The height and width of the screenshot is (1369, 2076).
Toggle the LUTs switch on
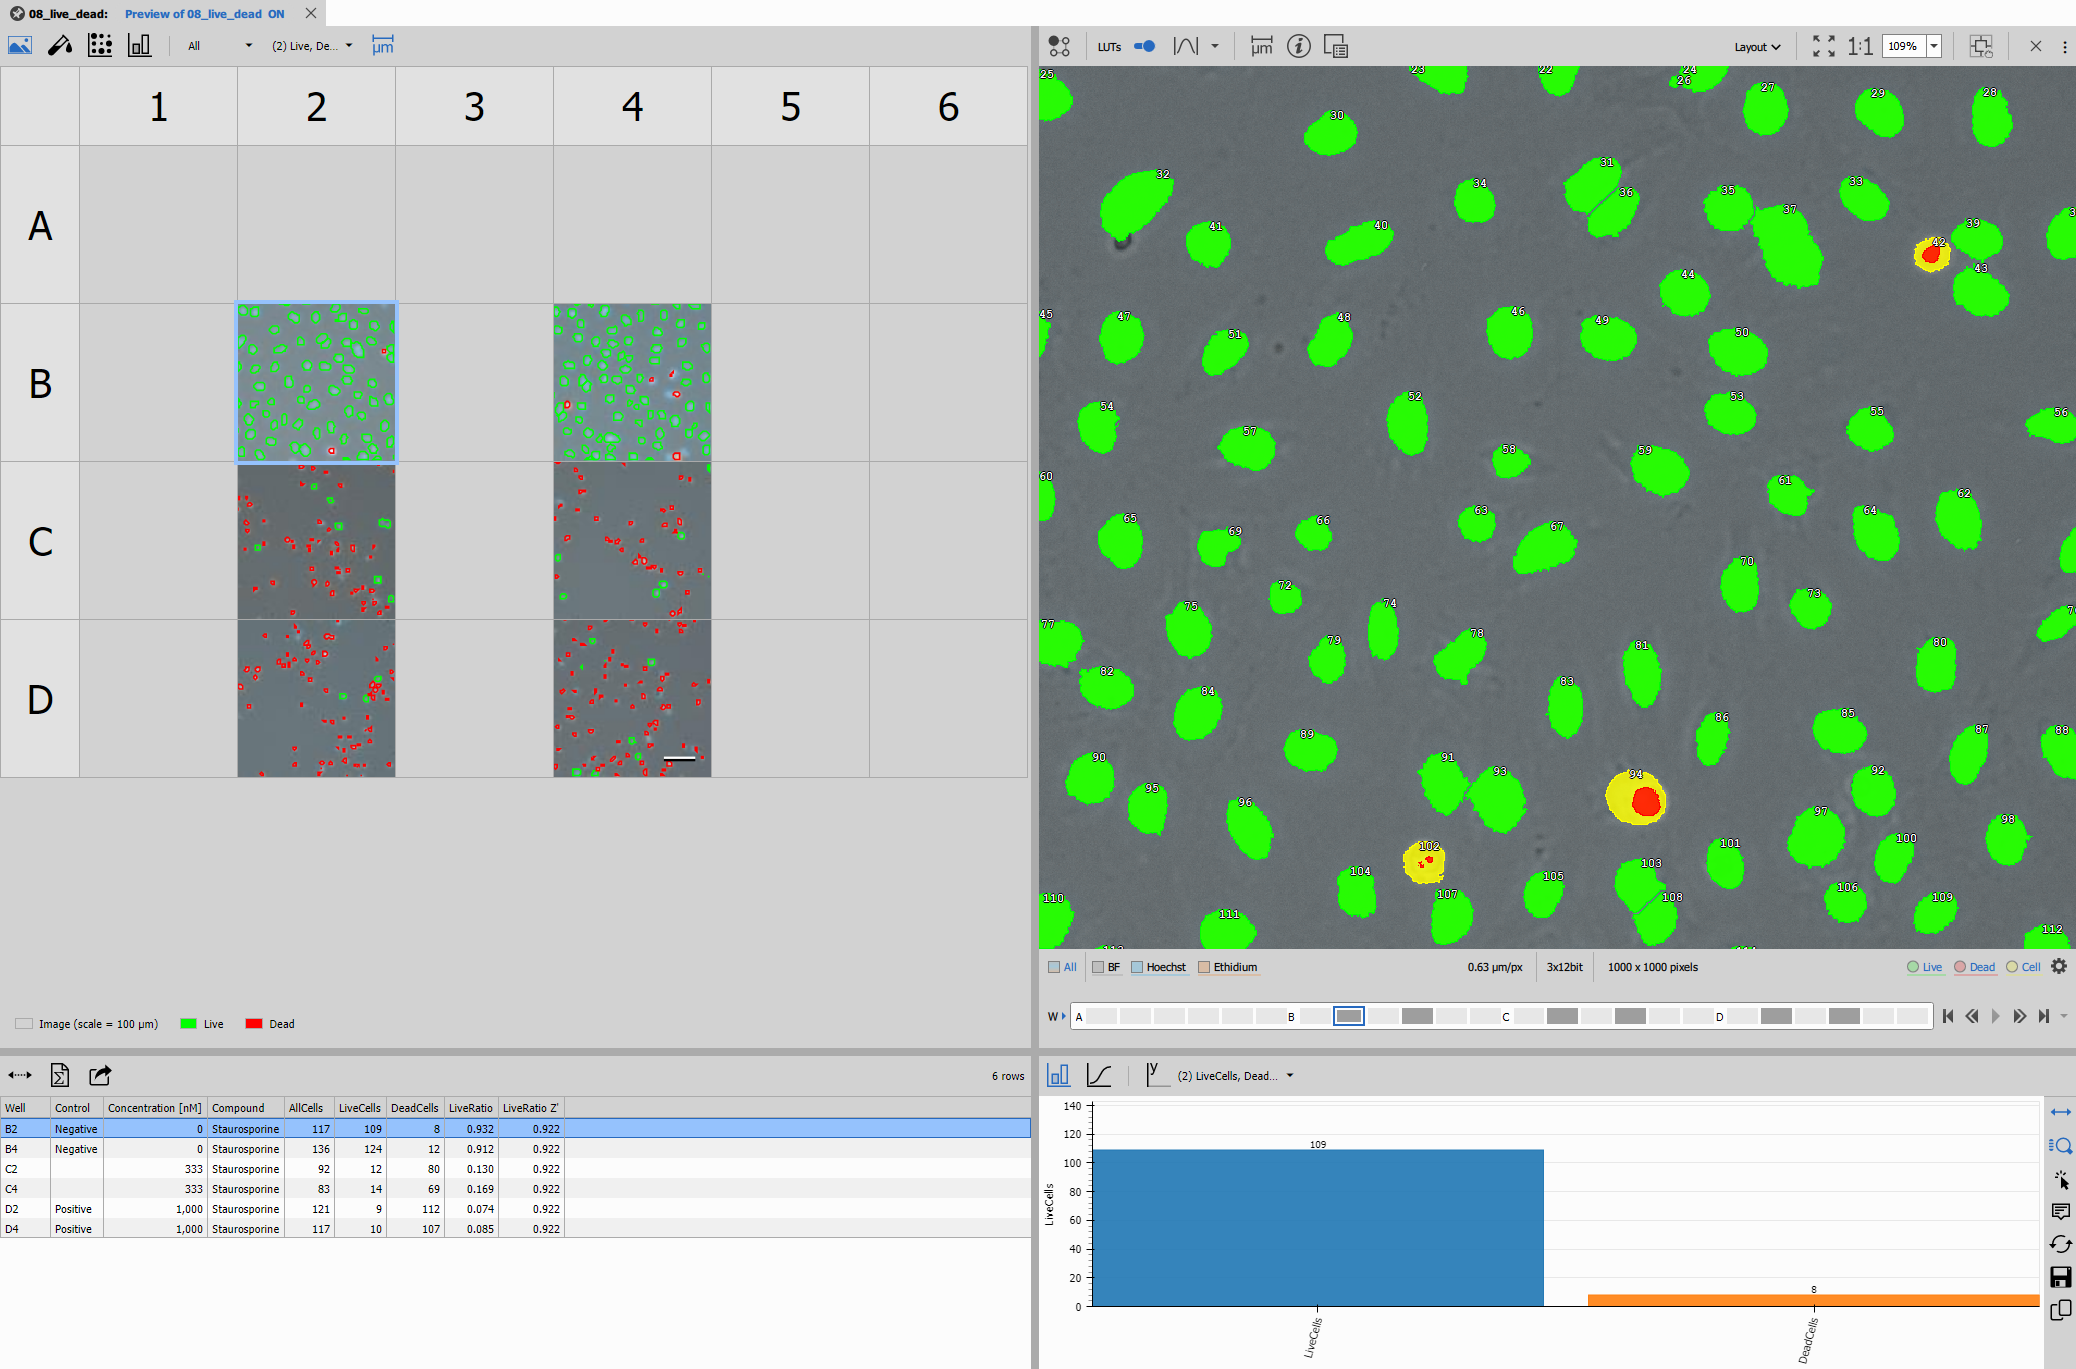[x=1143, y=45]
